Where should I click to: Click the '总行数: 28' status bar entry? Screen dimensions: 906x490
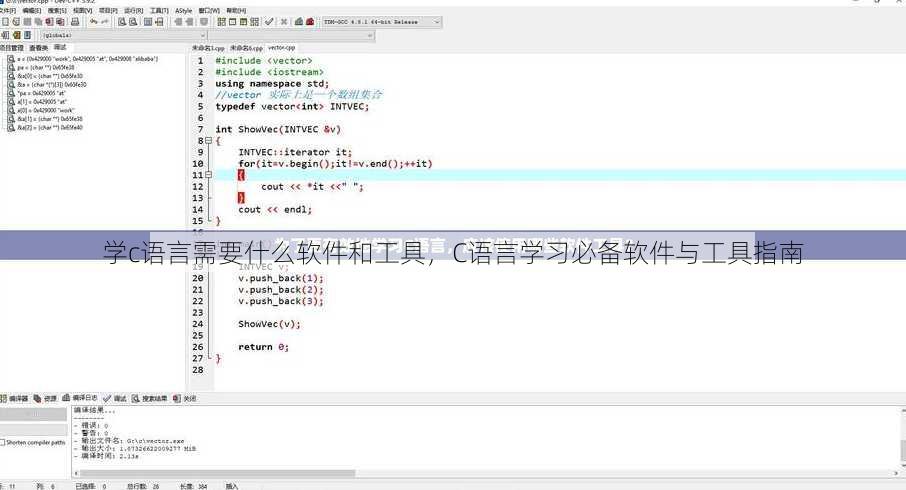[x=143, y=487]
